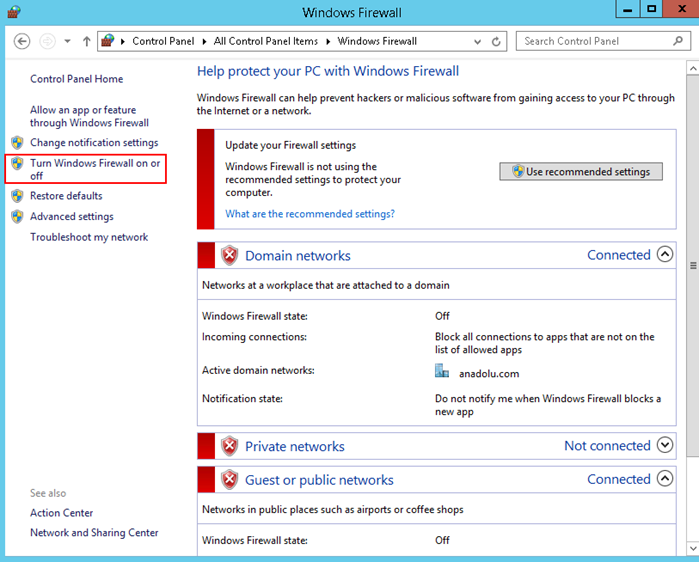Click All Control Panel Items breadcrumb

pyautogui.click(x=266, y=41)
